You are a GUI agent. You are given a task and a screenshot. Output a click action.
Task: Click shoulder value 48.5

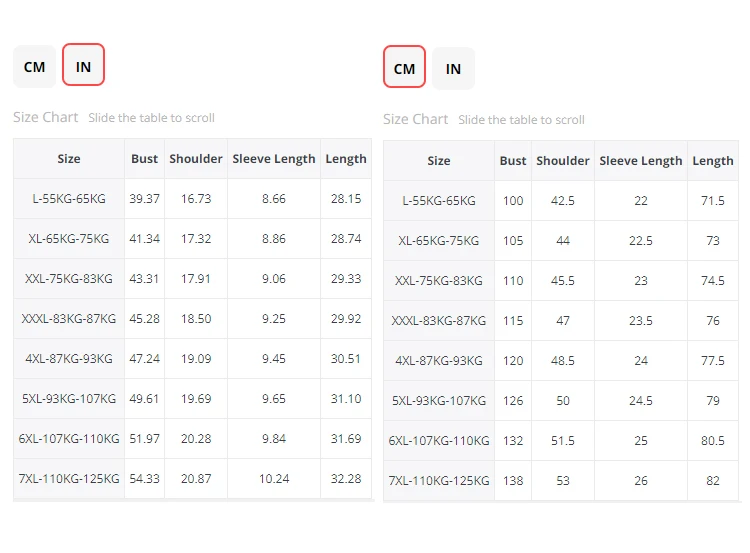[x=563, y=361]
